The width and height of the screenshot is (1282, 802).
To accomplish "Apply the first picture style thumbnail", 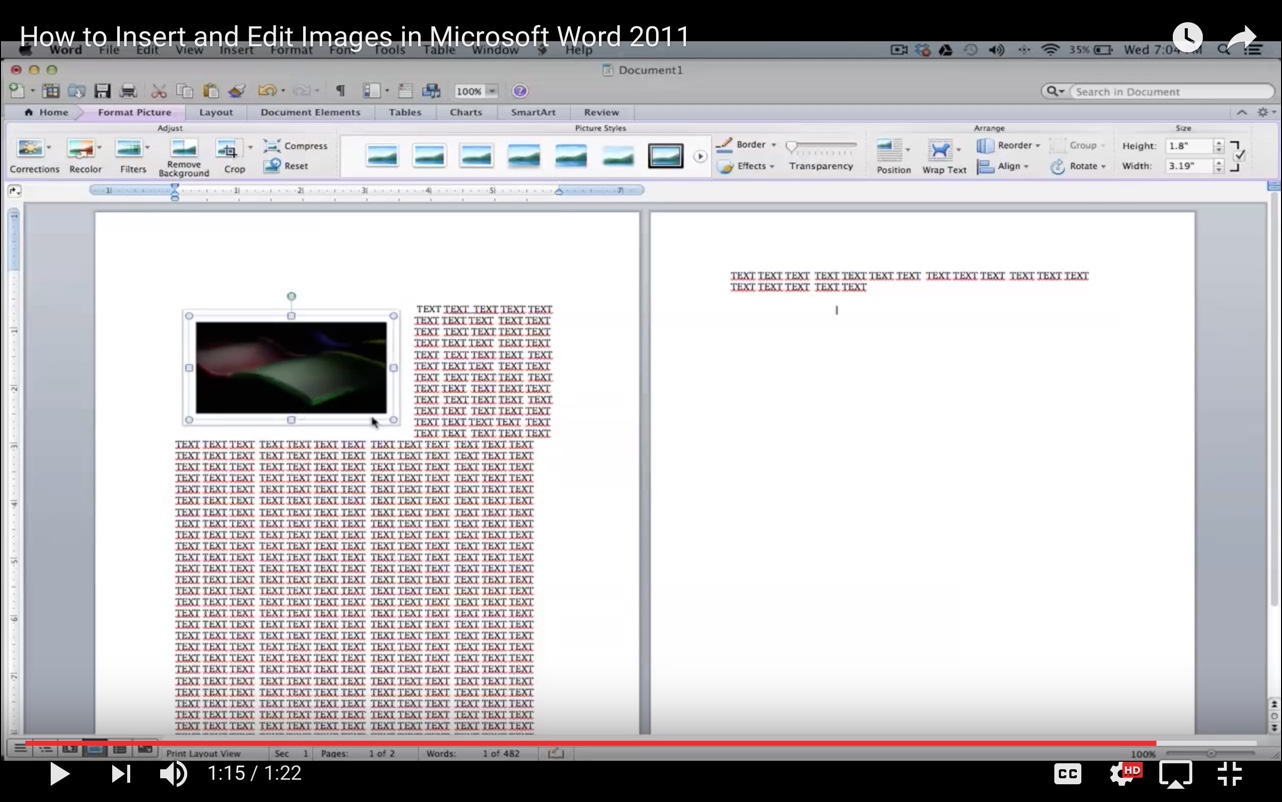I will coord(382,155).
